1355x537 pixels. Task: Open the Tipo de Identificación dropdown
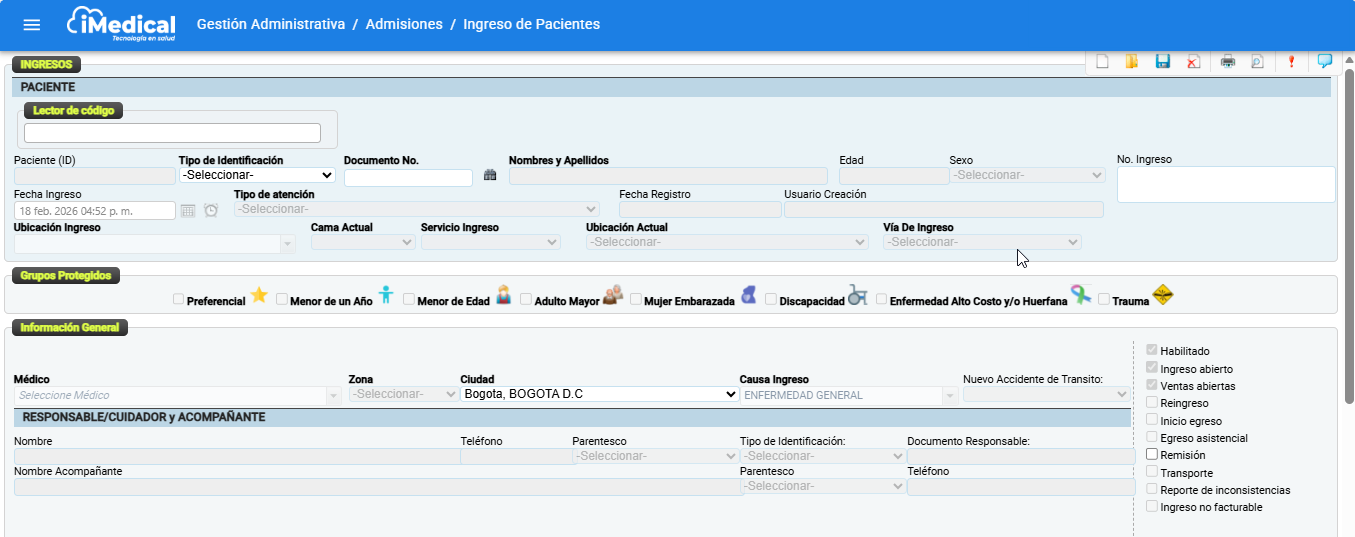pyautogui.click(x=257, y=175)
